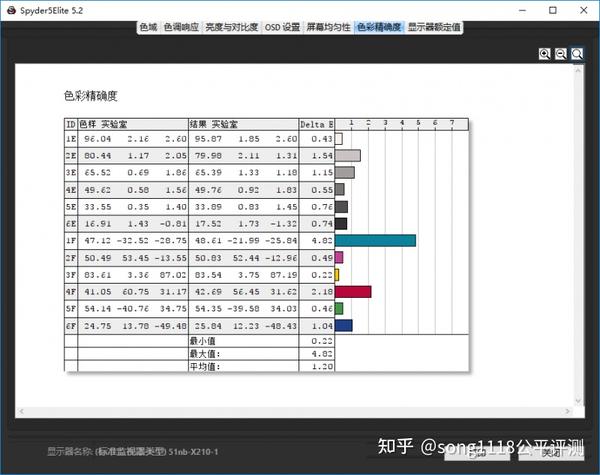Maximize the Spyder5Elite window
600x475 pixels.
click(553, 10)
